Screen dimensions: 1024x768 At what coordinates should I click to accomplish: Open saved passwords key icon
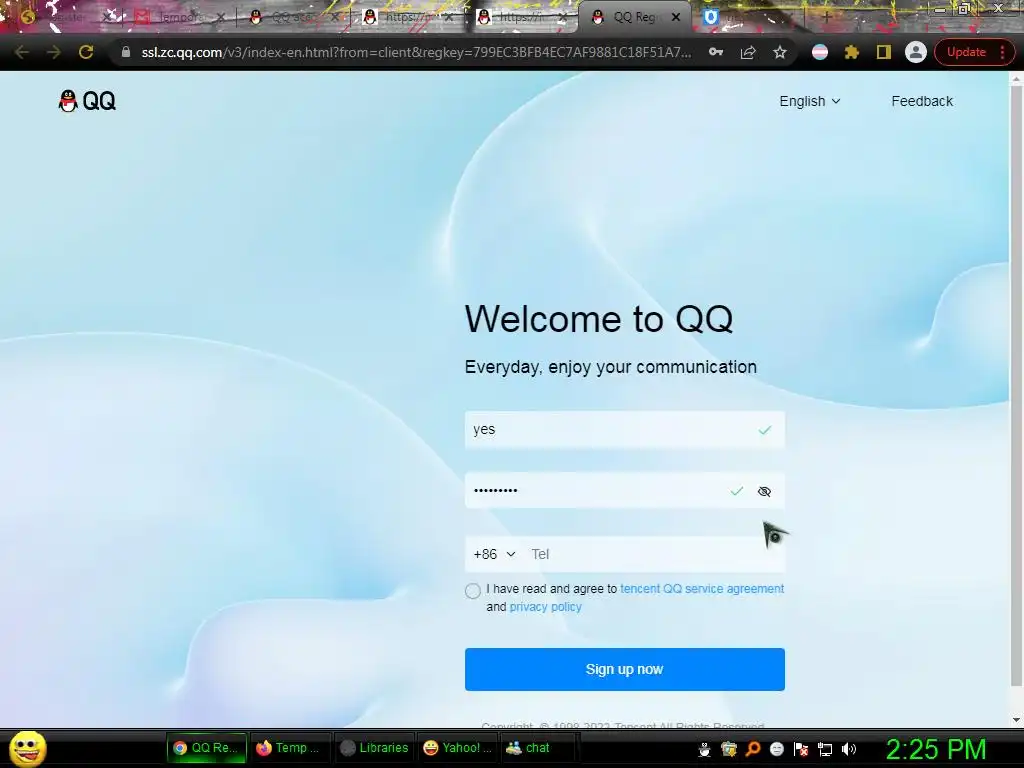[716, 52]
